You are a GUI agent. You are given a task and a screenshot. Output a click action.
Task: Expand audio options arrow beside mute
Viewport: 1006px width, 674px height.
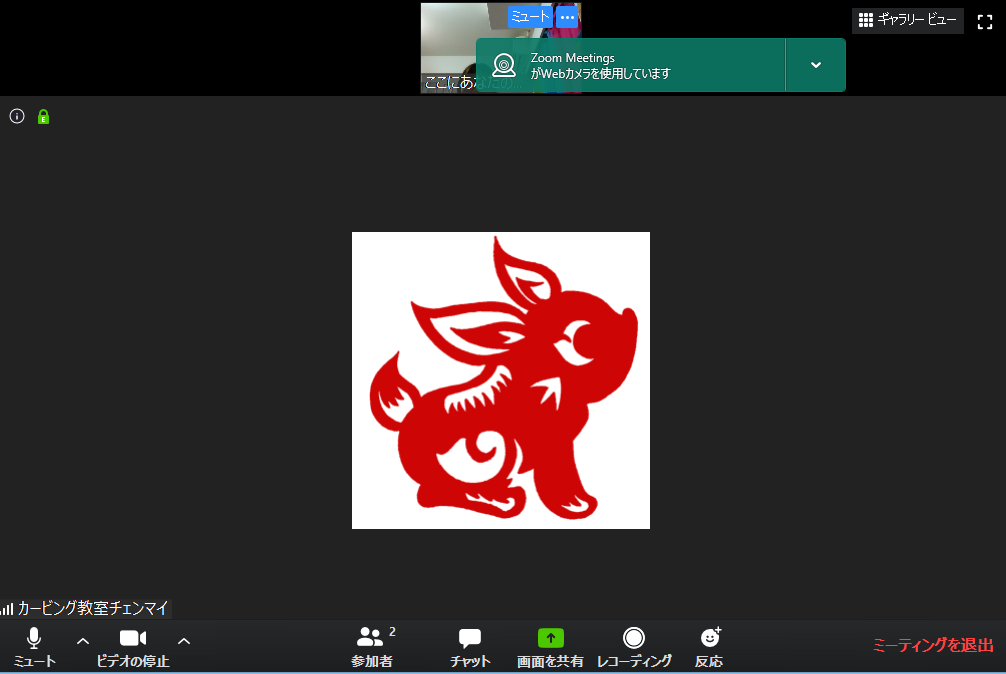[83, 641]
